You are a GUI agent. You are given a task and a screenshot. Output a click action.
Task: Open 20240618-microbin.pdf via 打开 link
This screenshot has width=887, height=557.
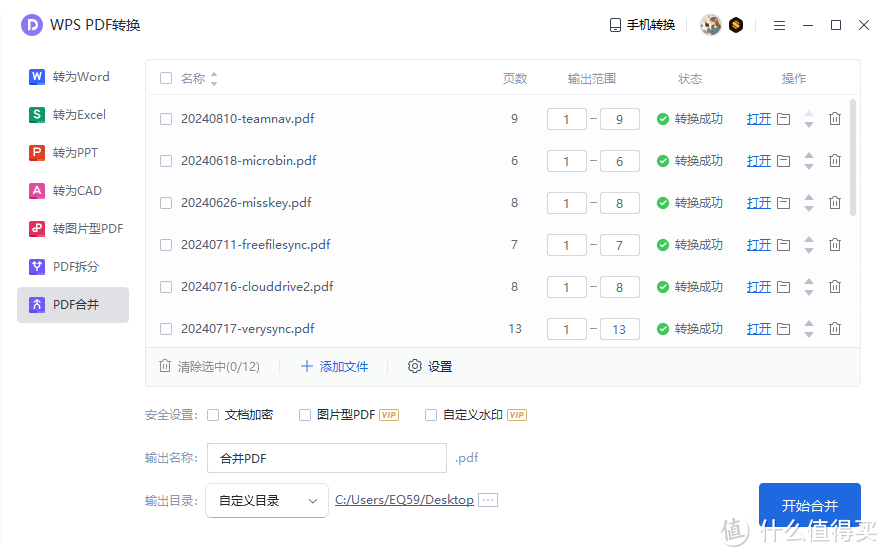click(x=759, y=161)
